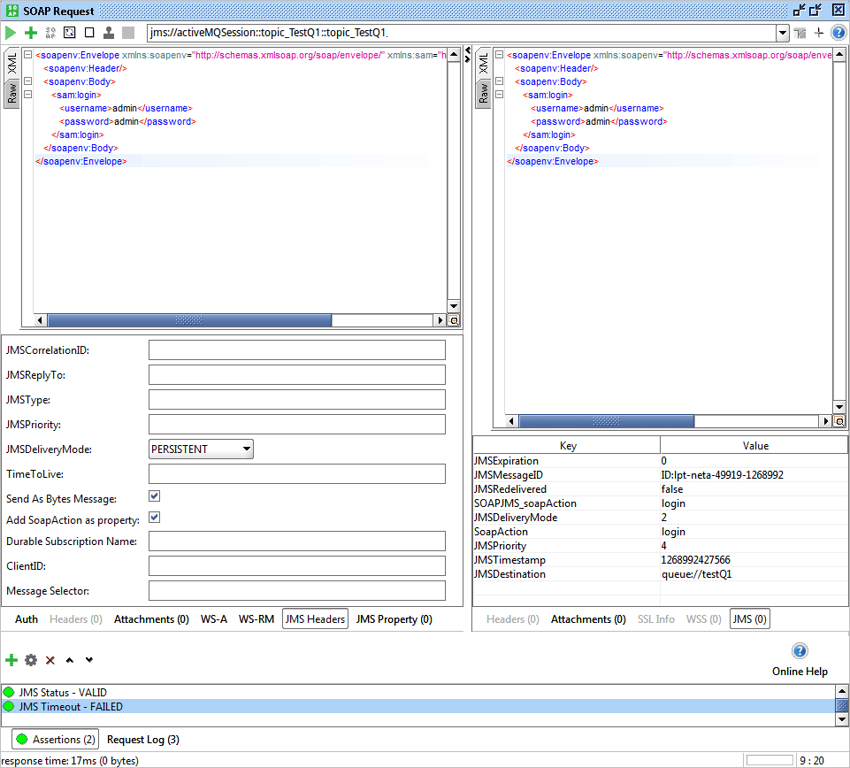
Task: Collapse the soapenv:Body node in request
Action: (x=28, y=82)
